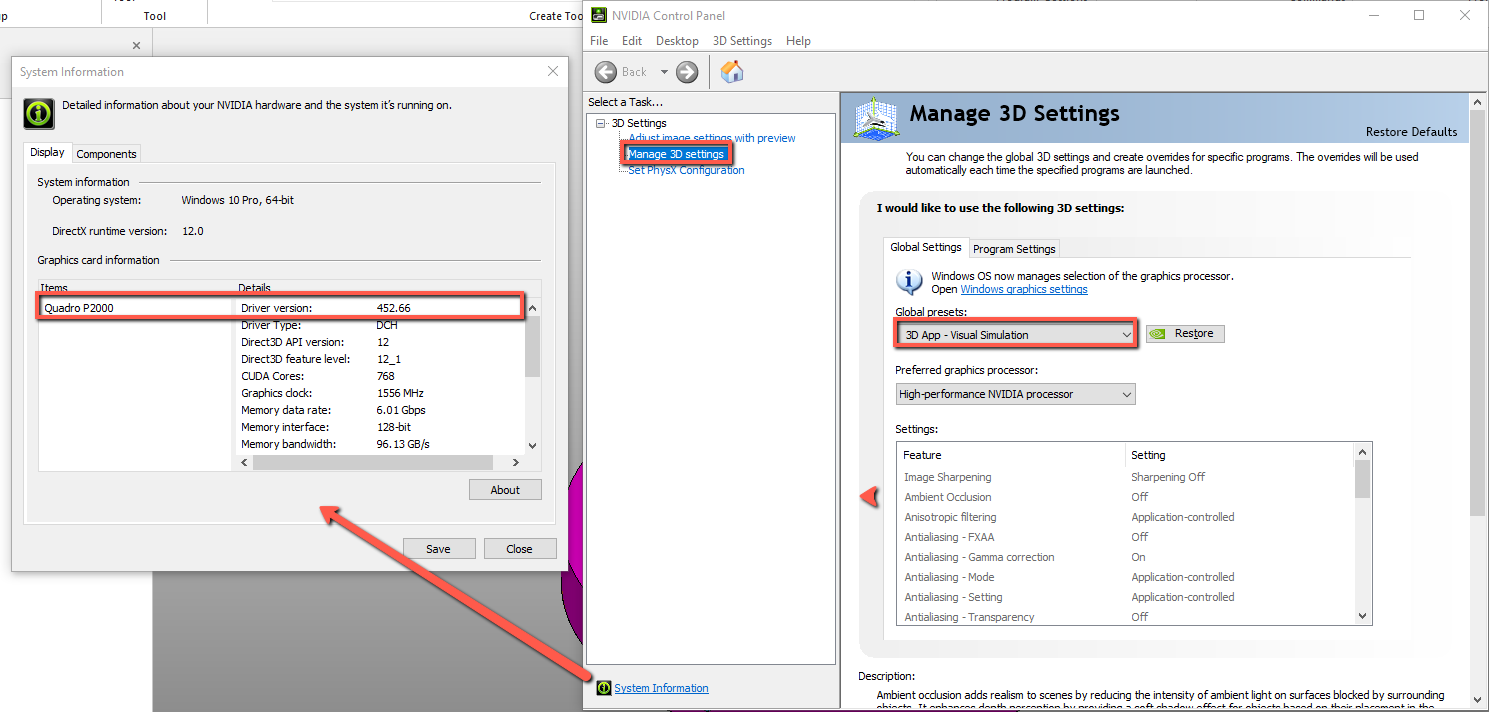Maximize the NVIDIA Control Panel window

pos(1419,15)
